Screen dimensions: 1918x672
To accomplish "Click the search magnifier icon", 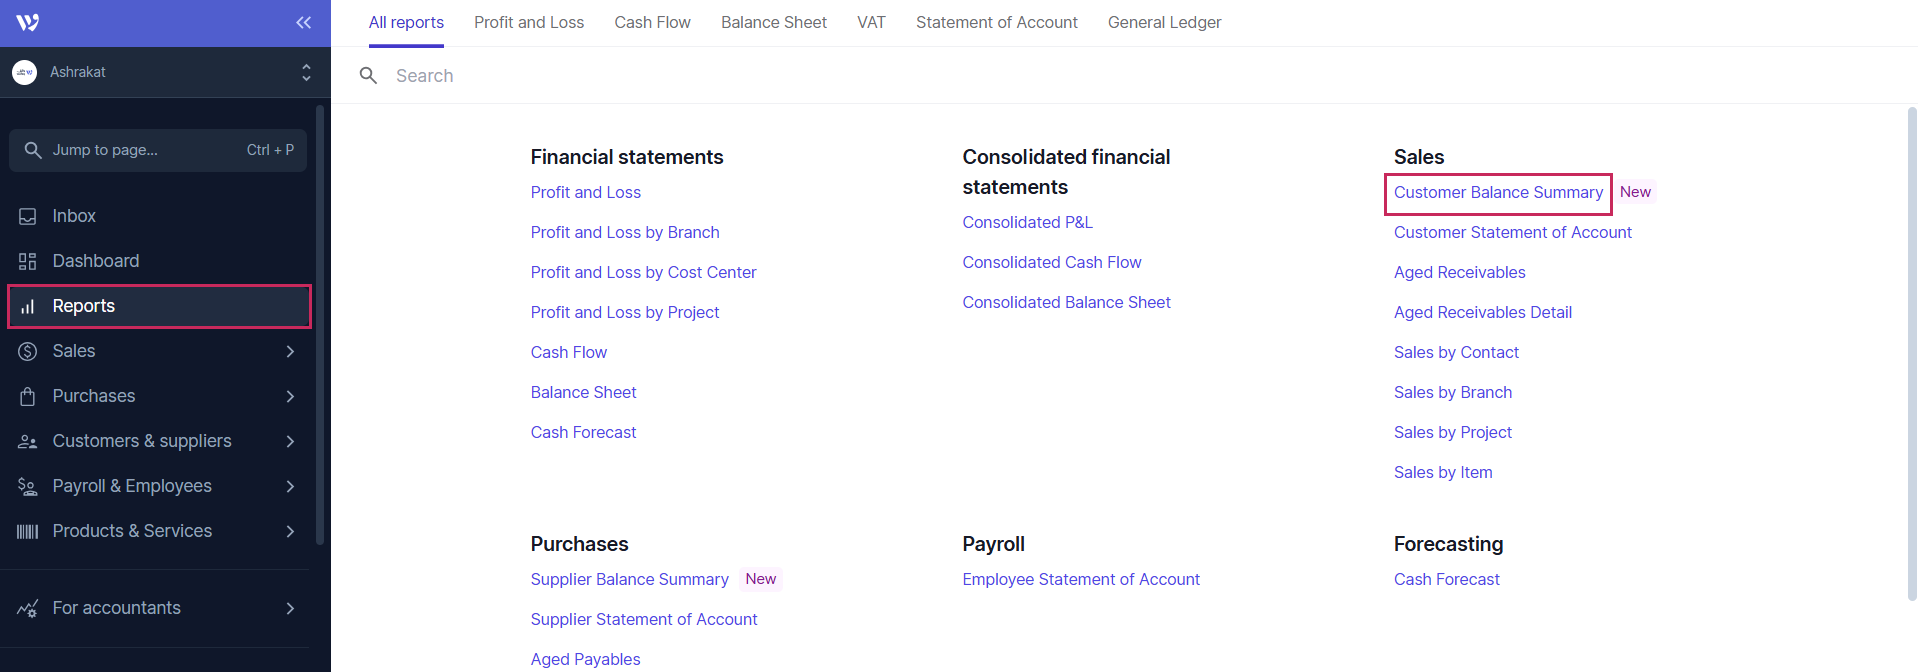I will pos(368,76).
